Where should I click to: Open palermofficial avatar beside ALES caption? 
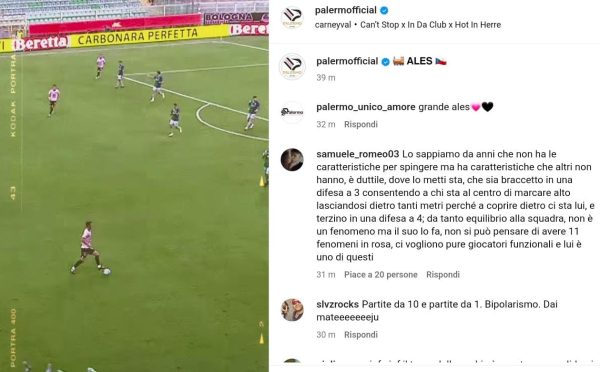click(x=292, y=67)
